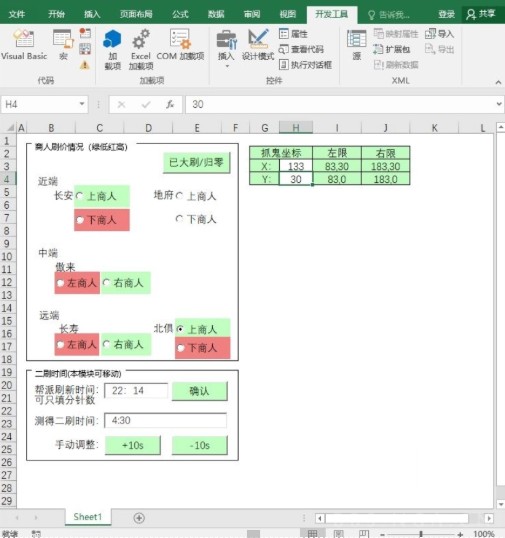Click Run Dialog (执行对话框)
This screenshot has height=538, width=505.
(305, 65)
